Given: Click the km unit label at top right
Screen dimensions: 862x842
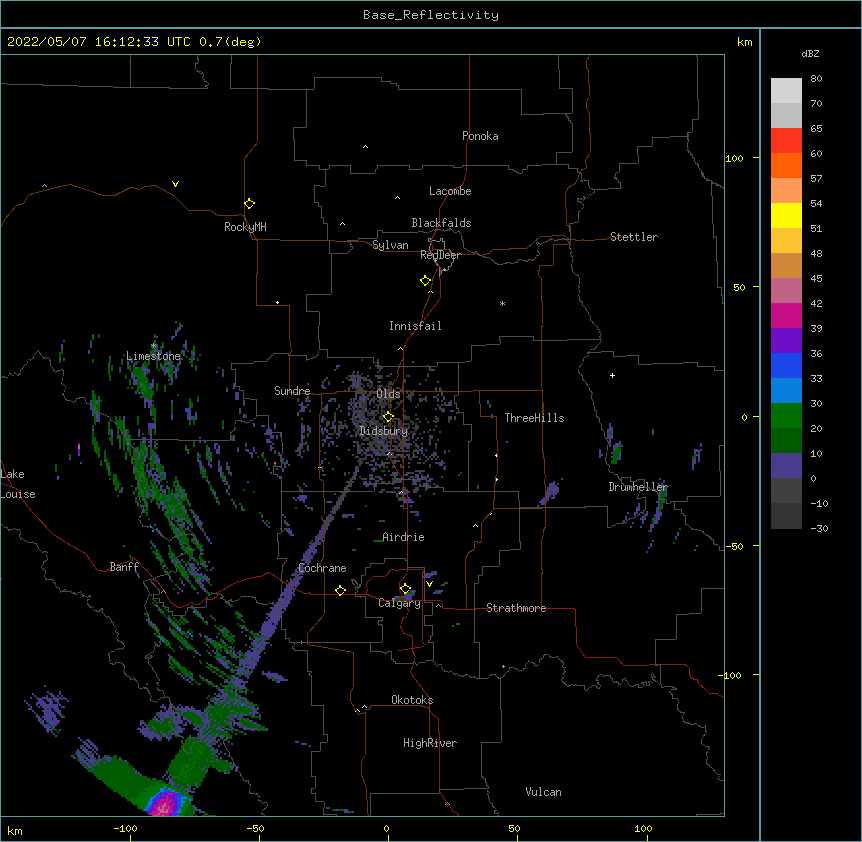Looking at the screenshot, I should [745, 42].
